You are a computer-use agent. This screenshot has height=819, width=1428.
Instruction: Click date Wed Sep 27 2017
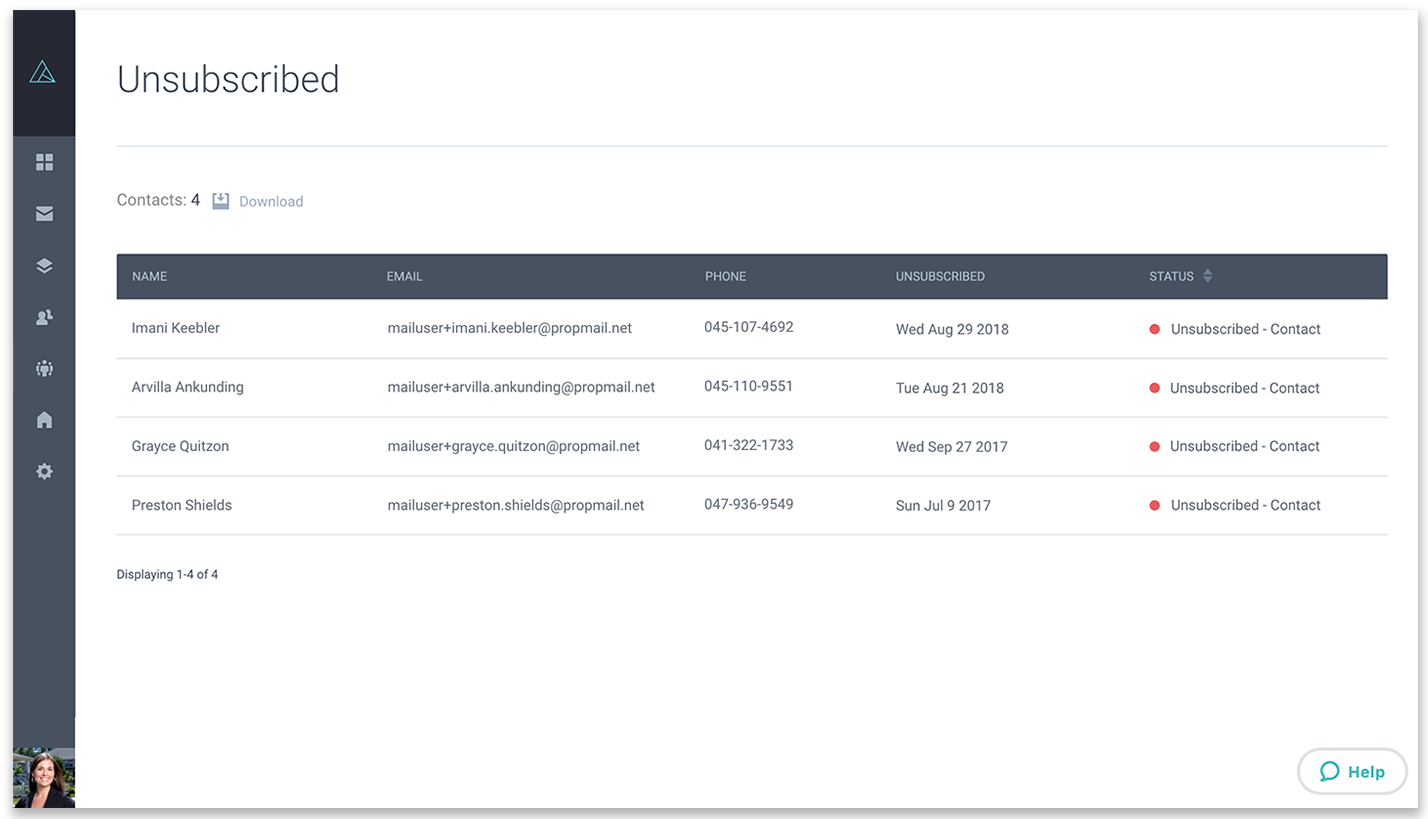pyautogui.click(x=952, y=447)
